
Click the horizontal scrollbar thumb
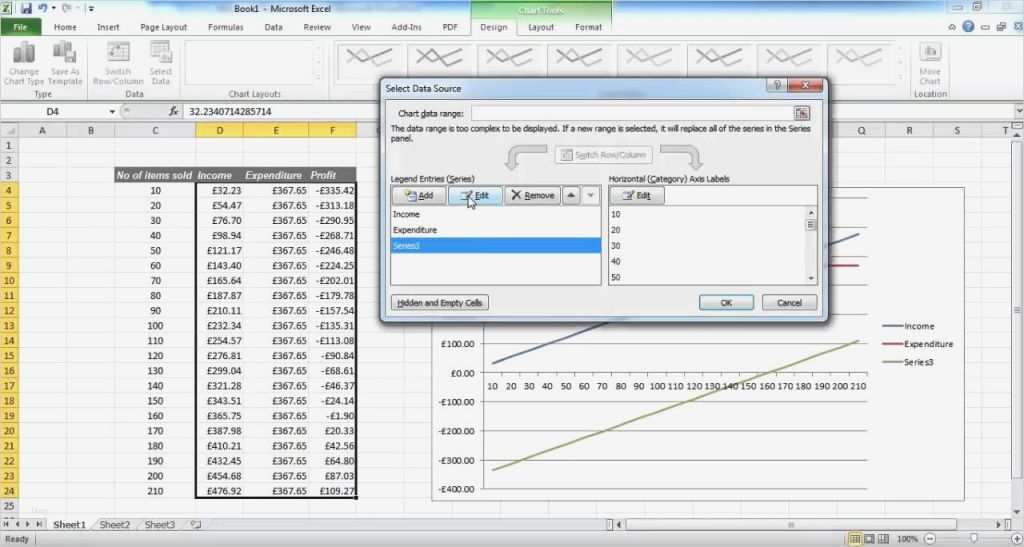(791, 524)
